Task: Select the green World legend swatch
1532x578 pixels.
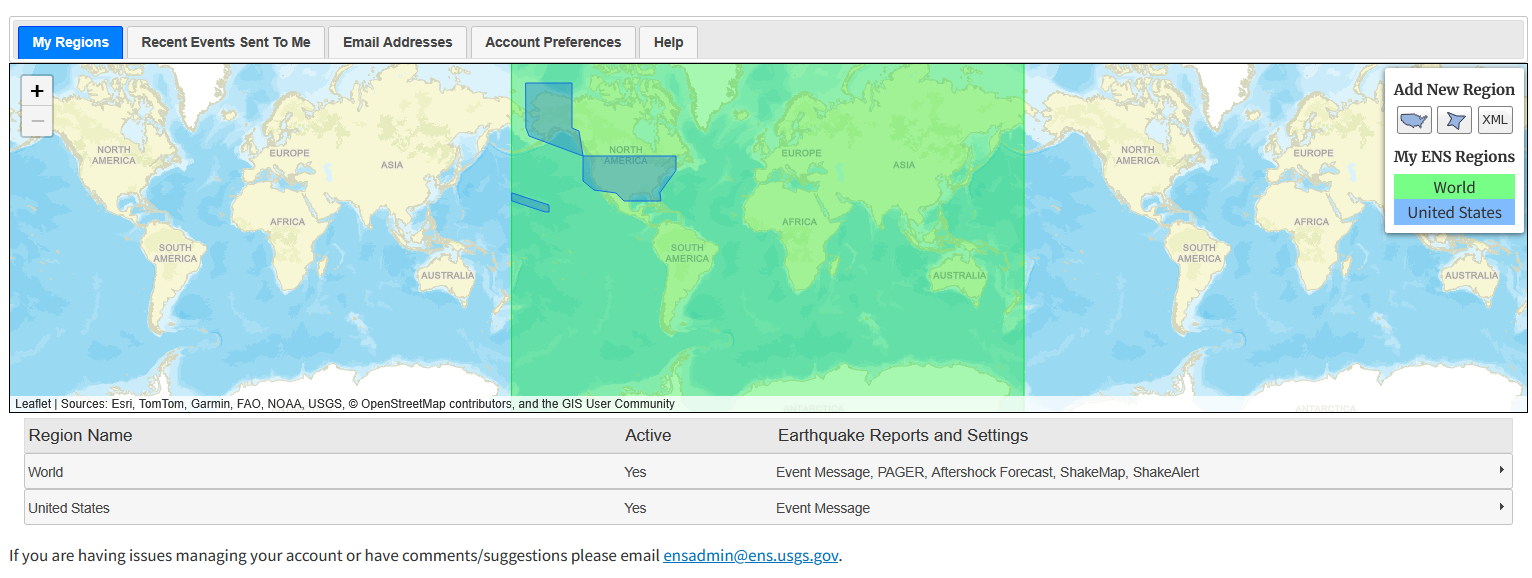Action: [x=1454, y=187]
